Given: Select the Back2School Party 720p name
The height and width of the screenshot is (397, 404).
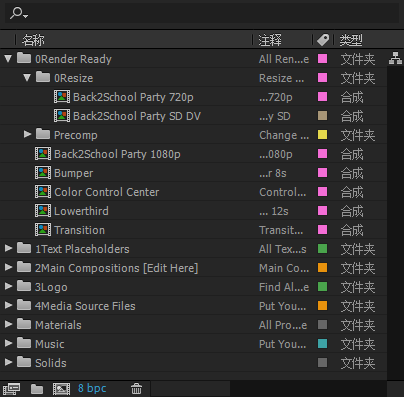Looking at the screenshot, I should point(133,97).
